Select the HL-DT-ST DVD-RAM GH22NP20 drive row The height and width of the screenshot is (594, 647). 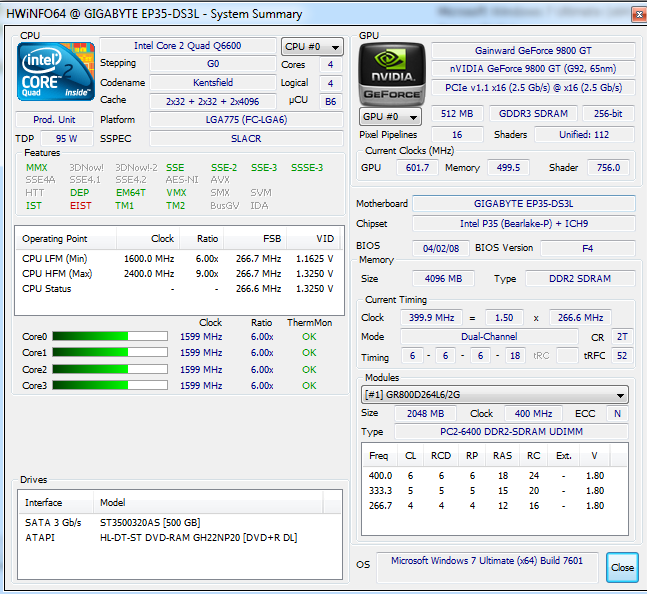tap(180, 537)
